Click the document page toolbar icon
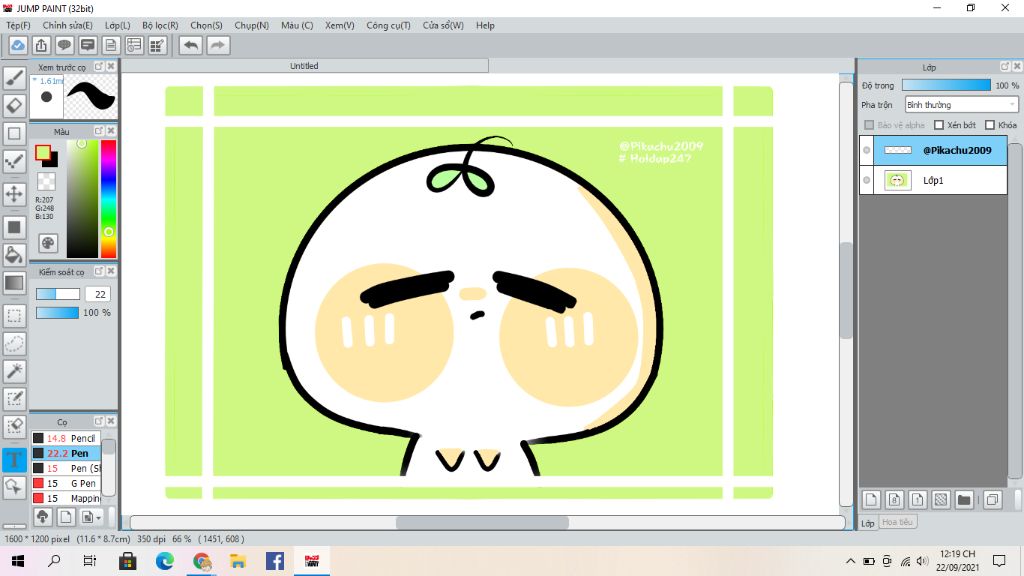The image size is (1024, 576). [111, 45]
